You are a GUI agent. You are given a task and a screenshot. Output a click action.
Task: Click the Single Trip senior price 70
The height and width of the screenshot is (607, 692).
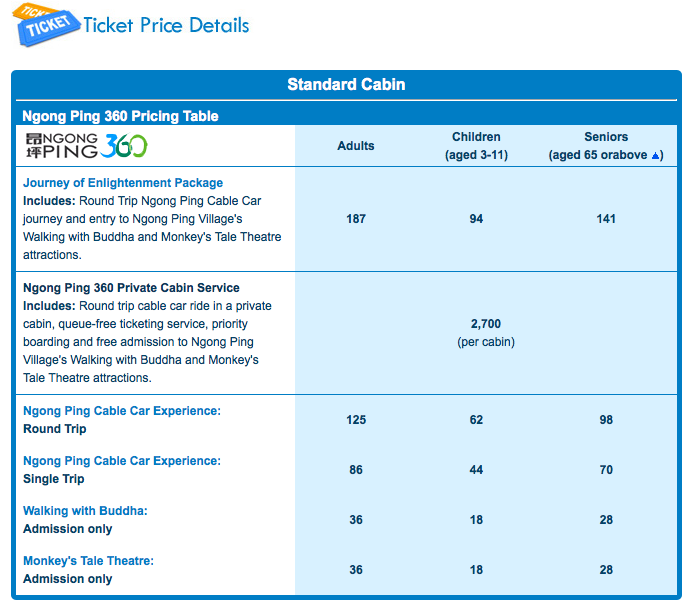tap(606, 470)
